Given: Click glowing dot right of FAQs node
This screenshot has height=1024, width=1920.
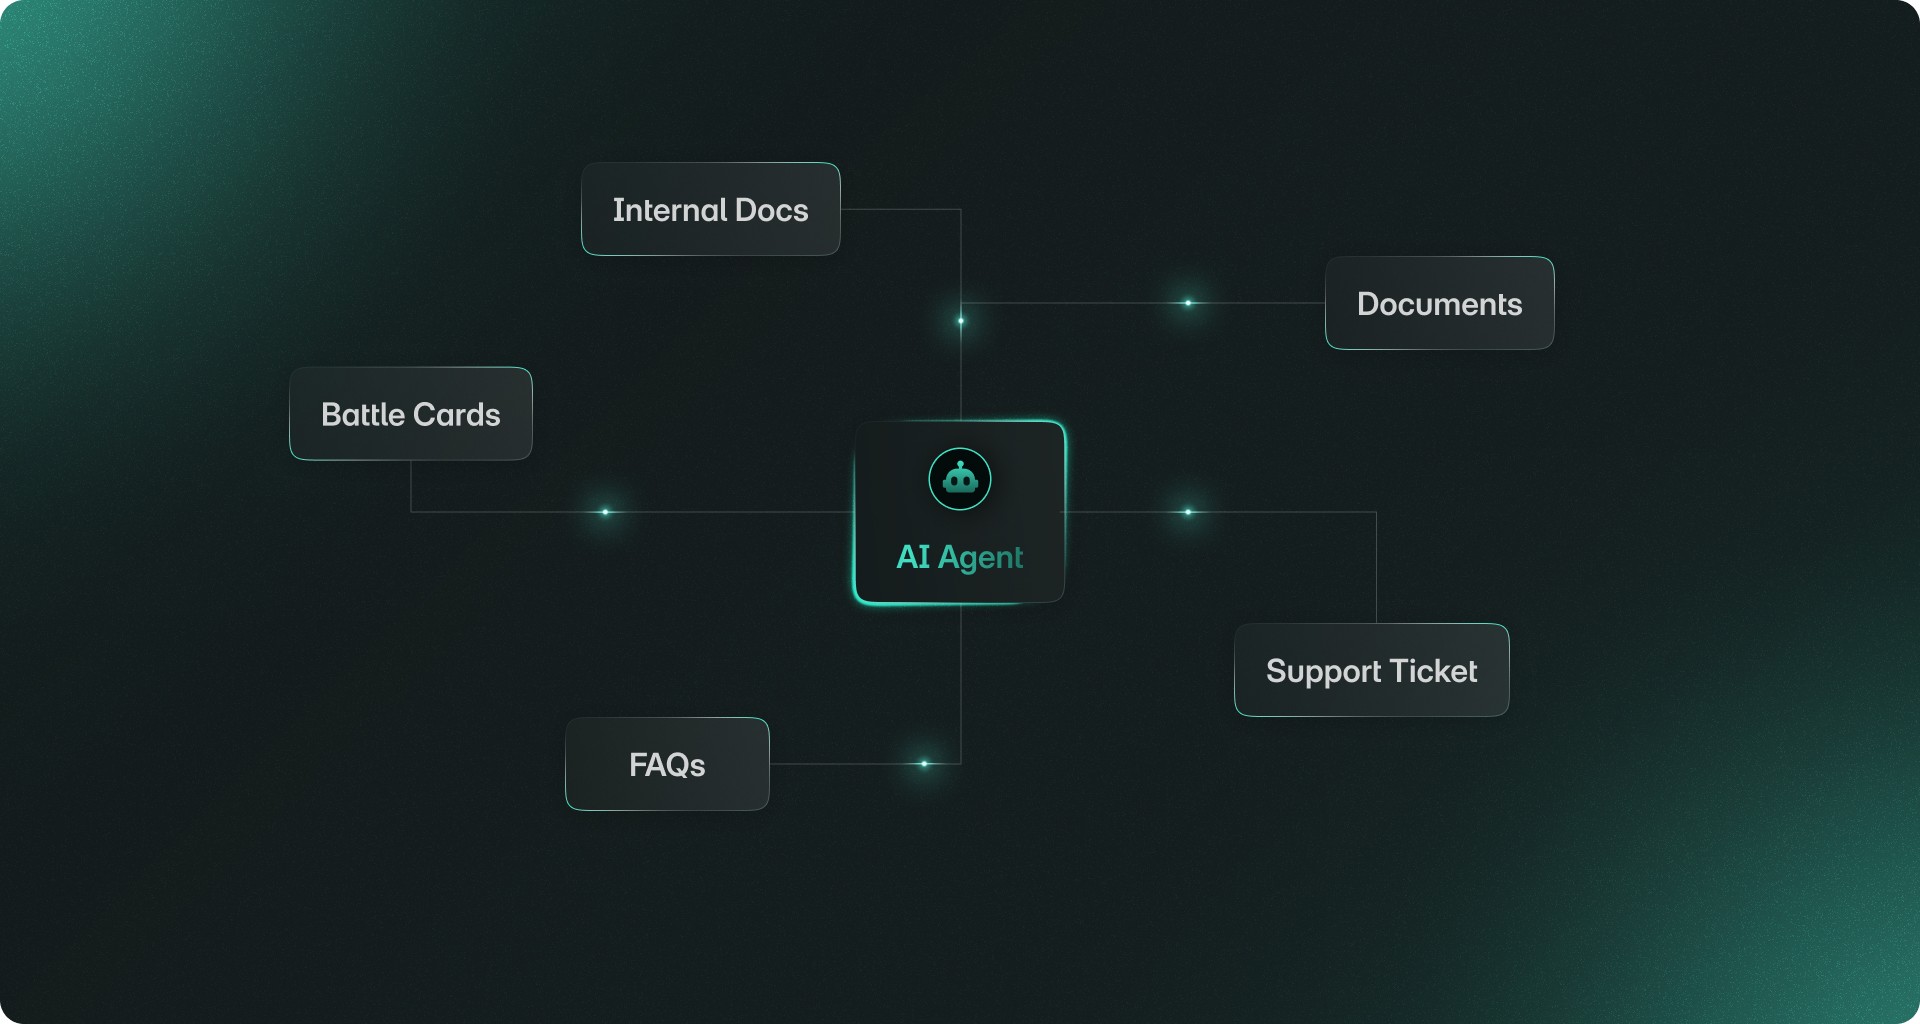Looking at the screenshot, I should pos(924,764).
